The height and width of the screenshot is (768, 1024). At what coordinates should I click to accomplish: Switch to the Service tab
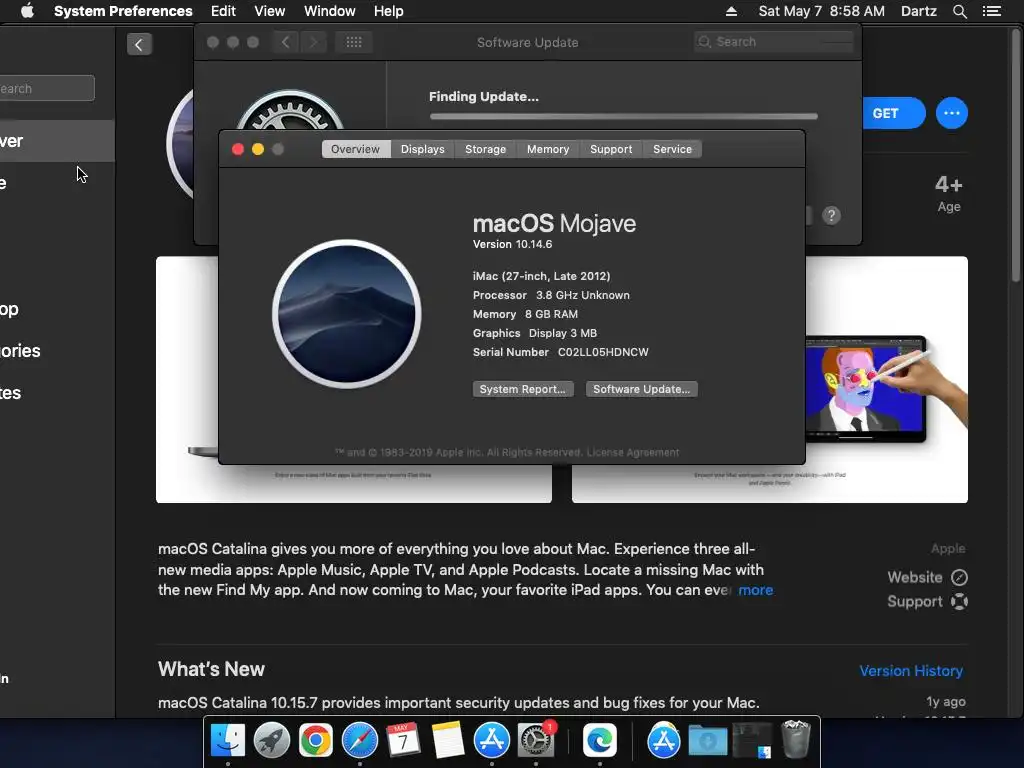click(672, 149)
